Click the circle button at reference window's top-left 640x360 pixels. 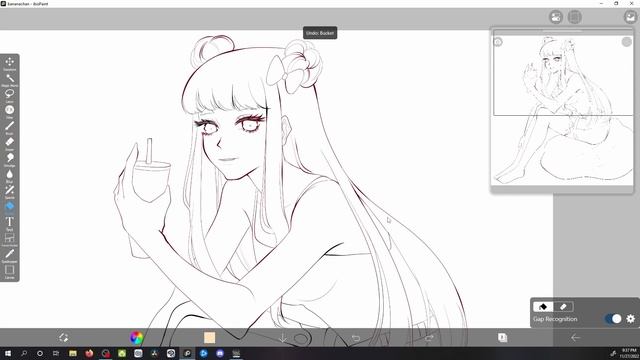click(498, 42)
